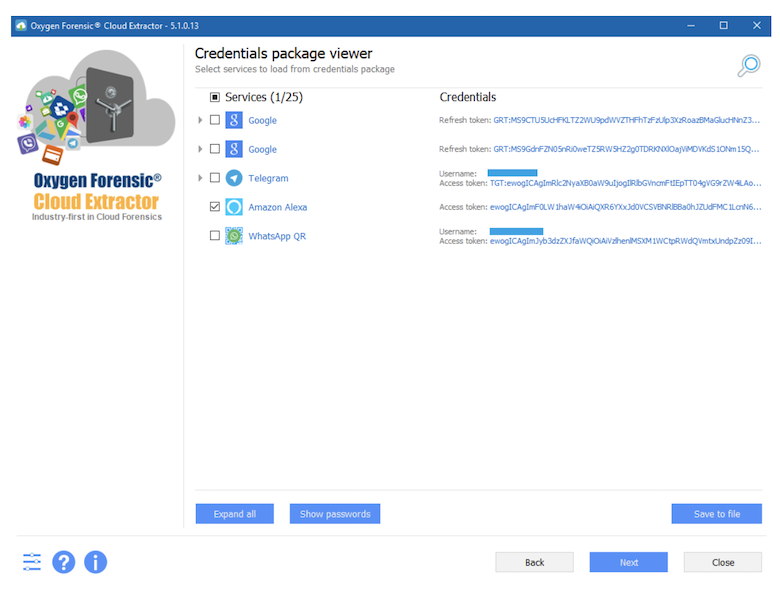Check the second Google service checkbox

[214, 149]
